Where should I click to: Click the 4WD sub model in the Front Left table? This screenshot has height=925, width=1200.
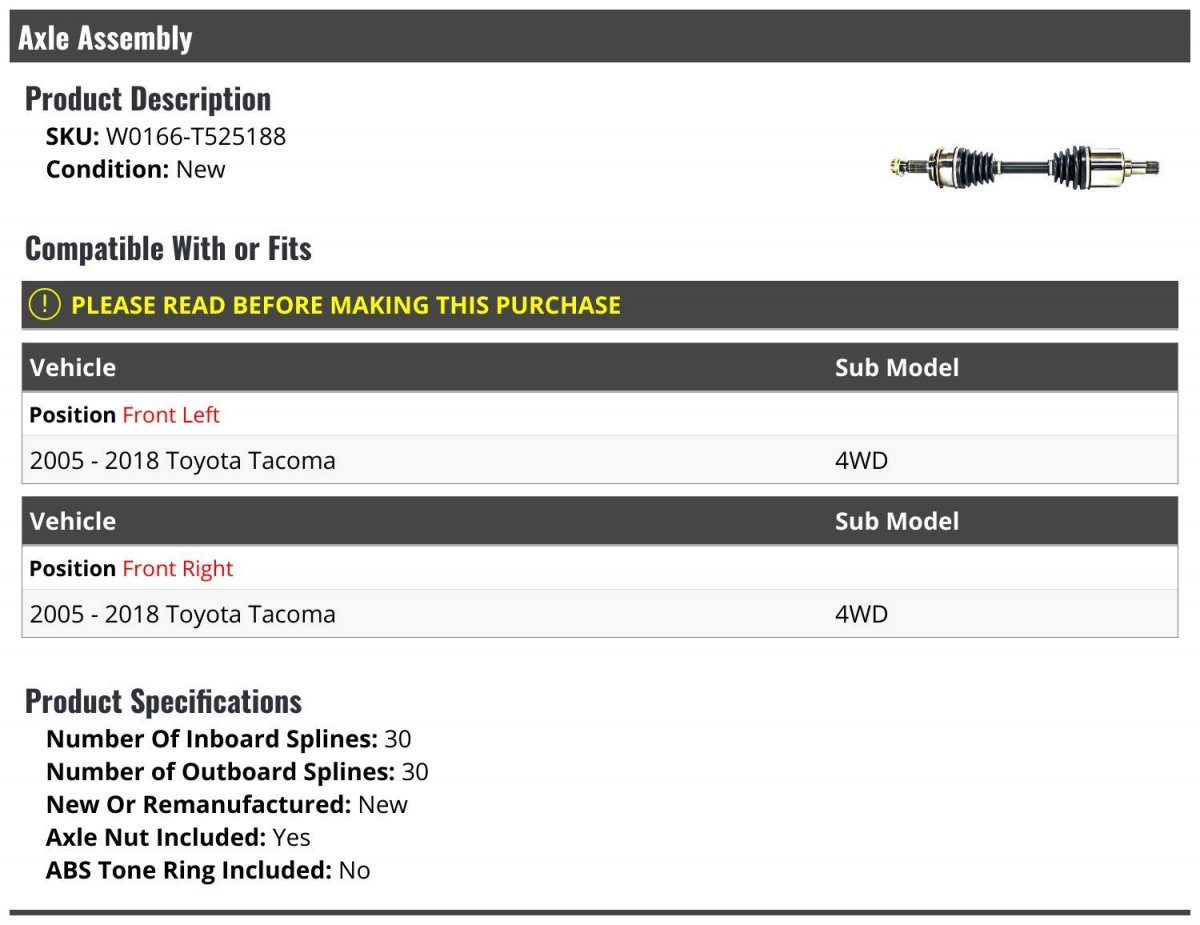click(x=861, y=461)
